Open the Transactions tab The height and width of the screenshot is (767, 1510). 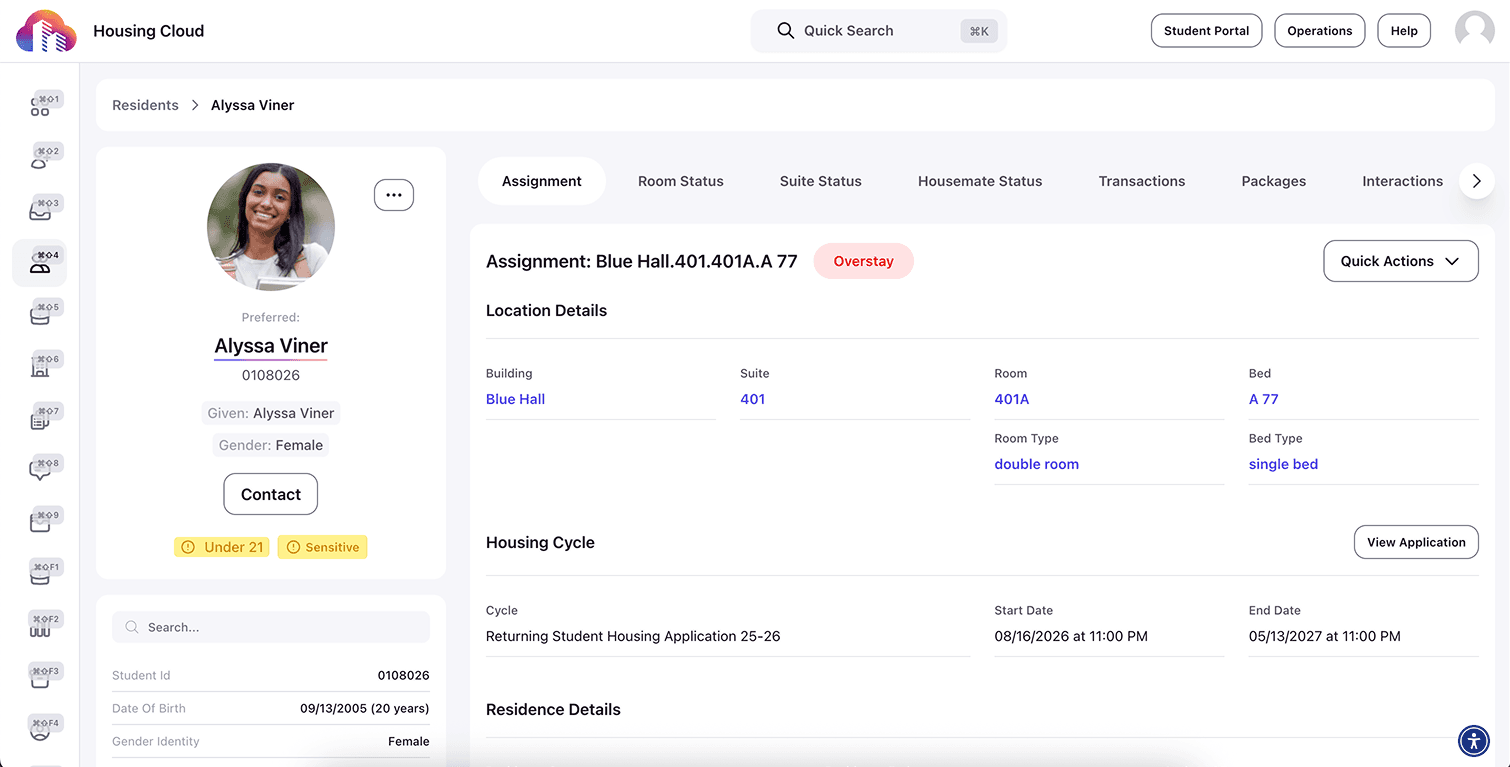click(1142, 181)
